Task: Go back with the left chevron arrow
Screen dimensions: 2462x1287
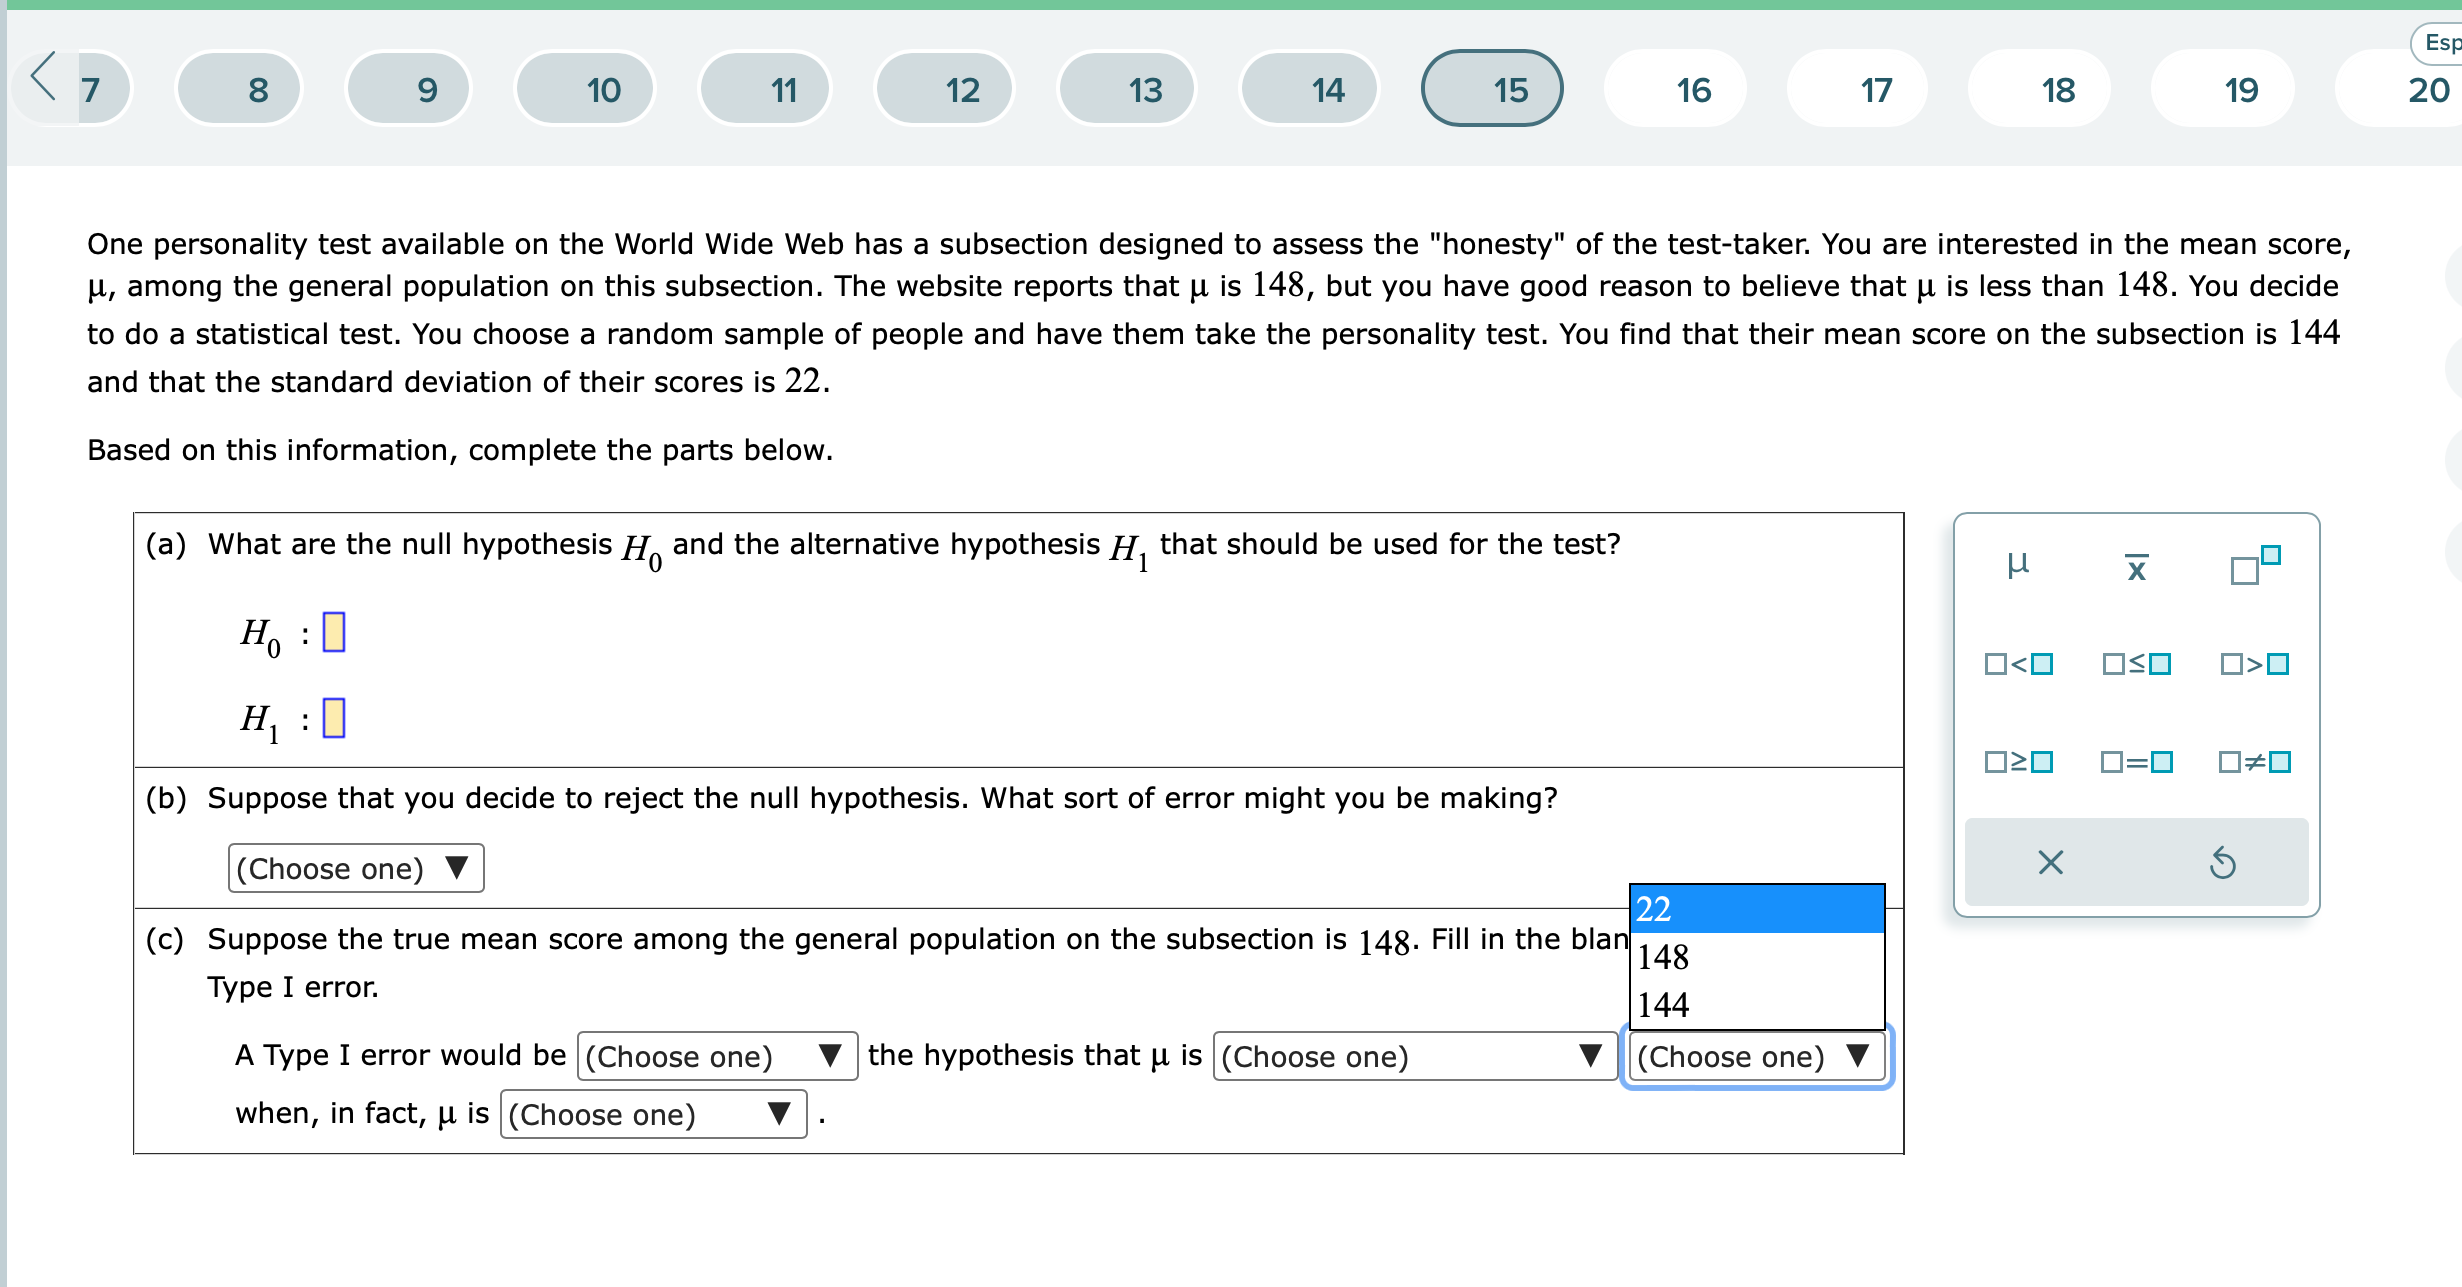Action: tap(43, 78)
